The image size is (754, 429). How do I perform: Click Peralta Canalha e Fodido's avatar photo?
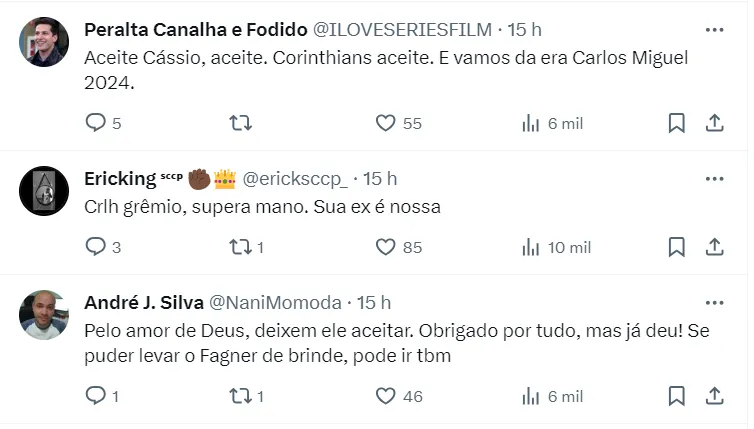pyautogui.click(x=44, y=42)
